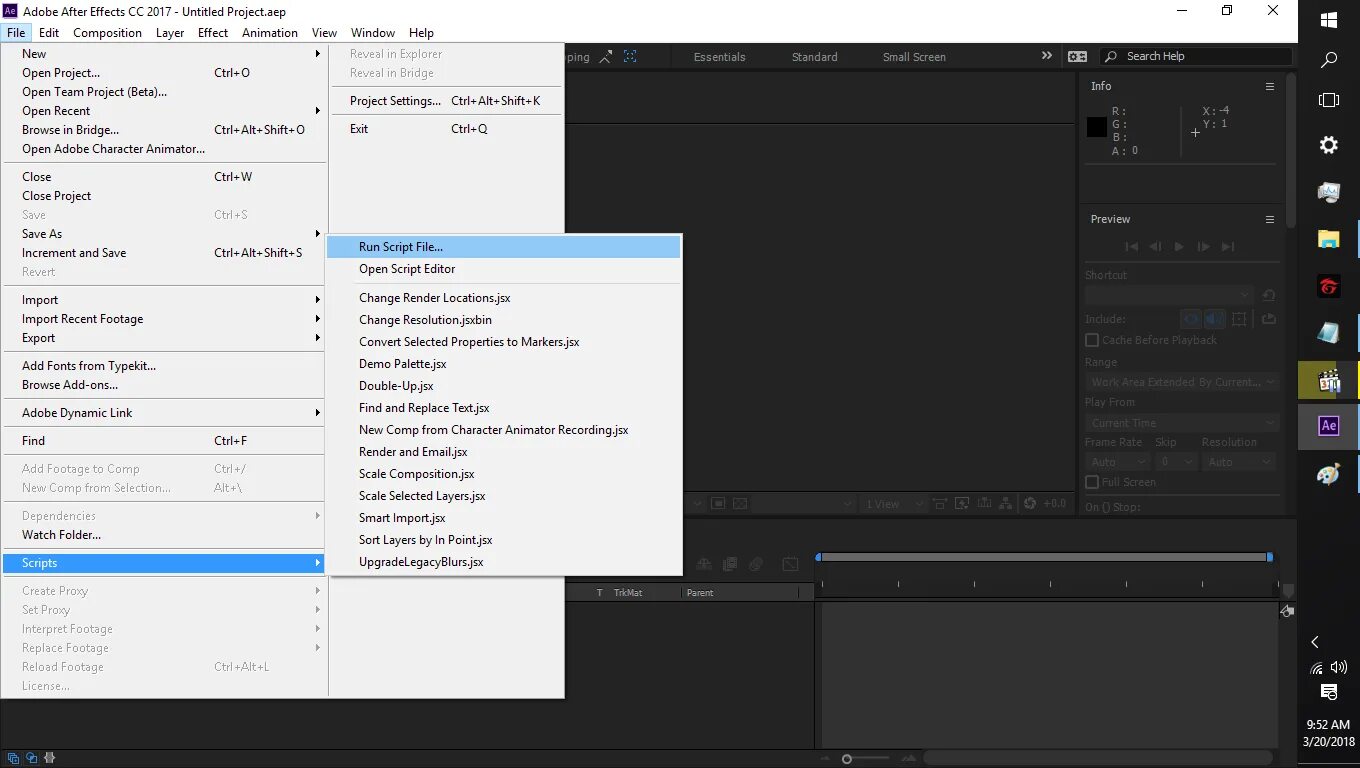Choose Close Project
The width and height of the screenshot is (1360, 768).
tap(164, 196)
